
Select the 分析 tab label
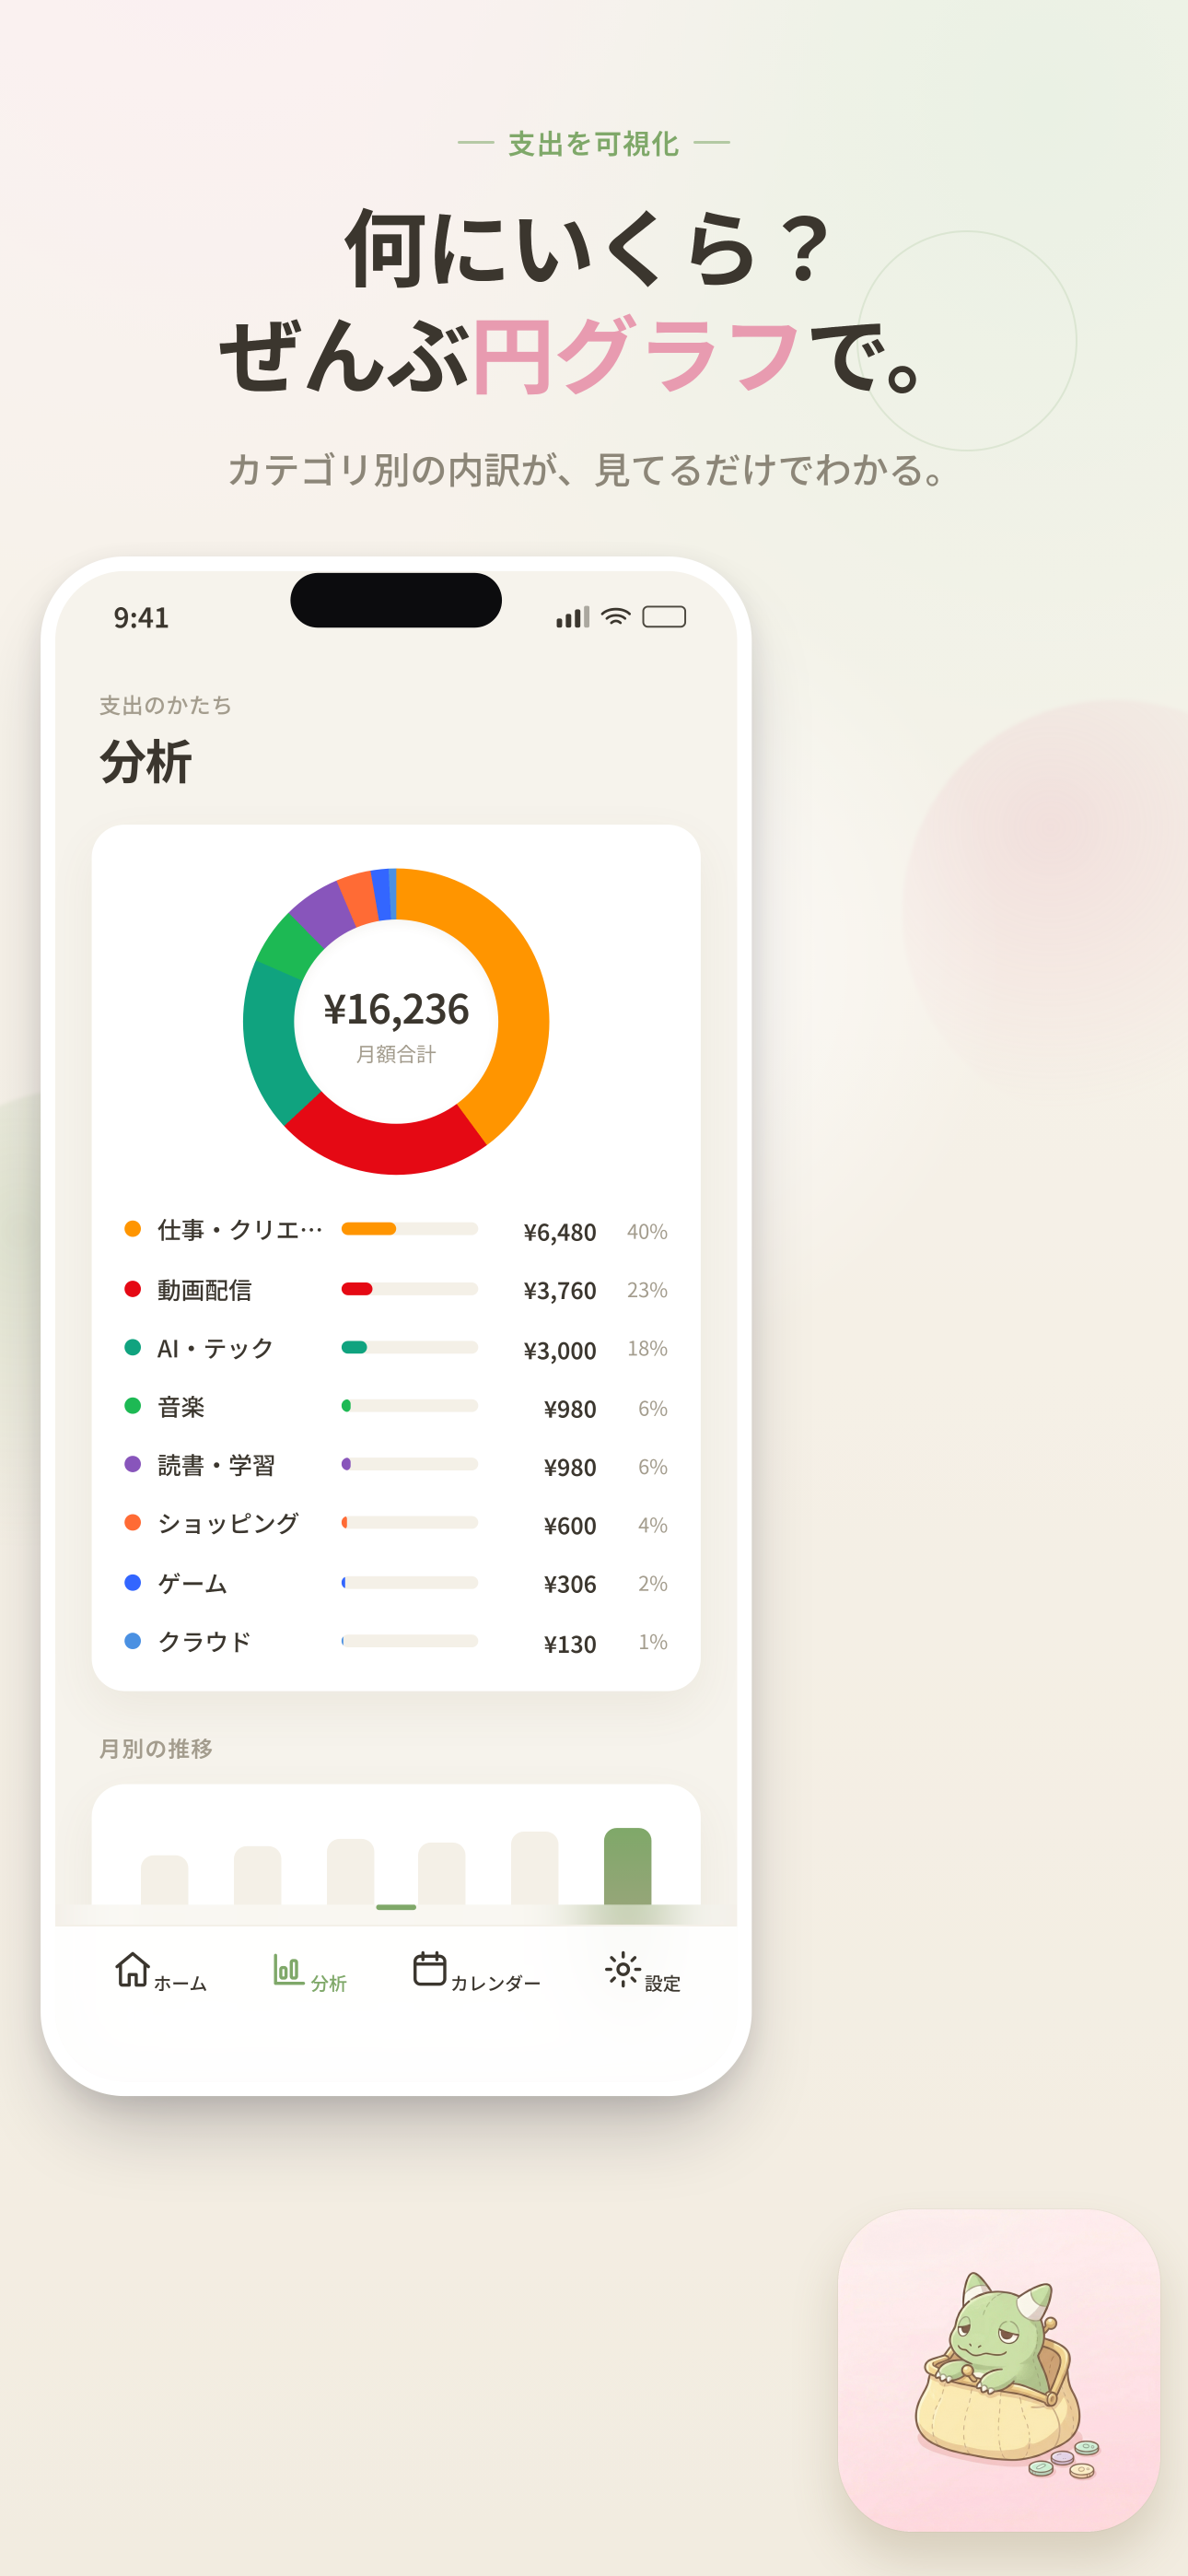pyautogui.click(x=328, y=1983)
